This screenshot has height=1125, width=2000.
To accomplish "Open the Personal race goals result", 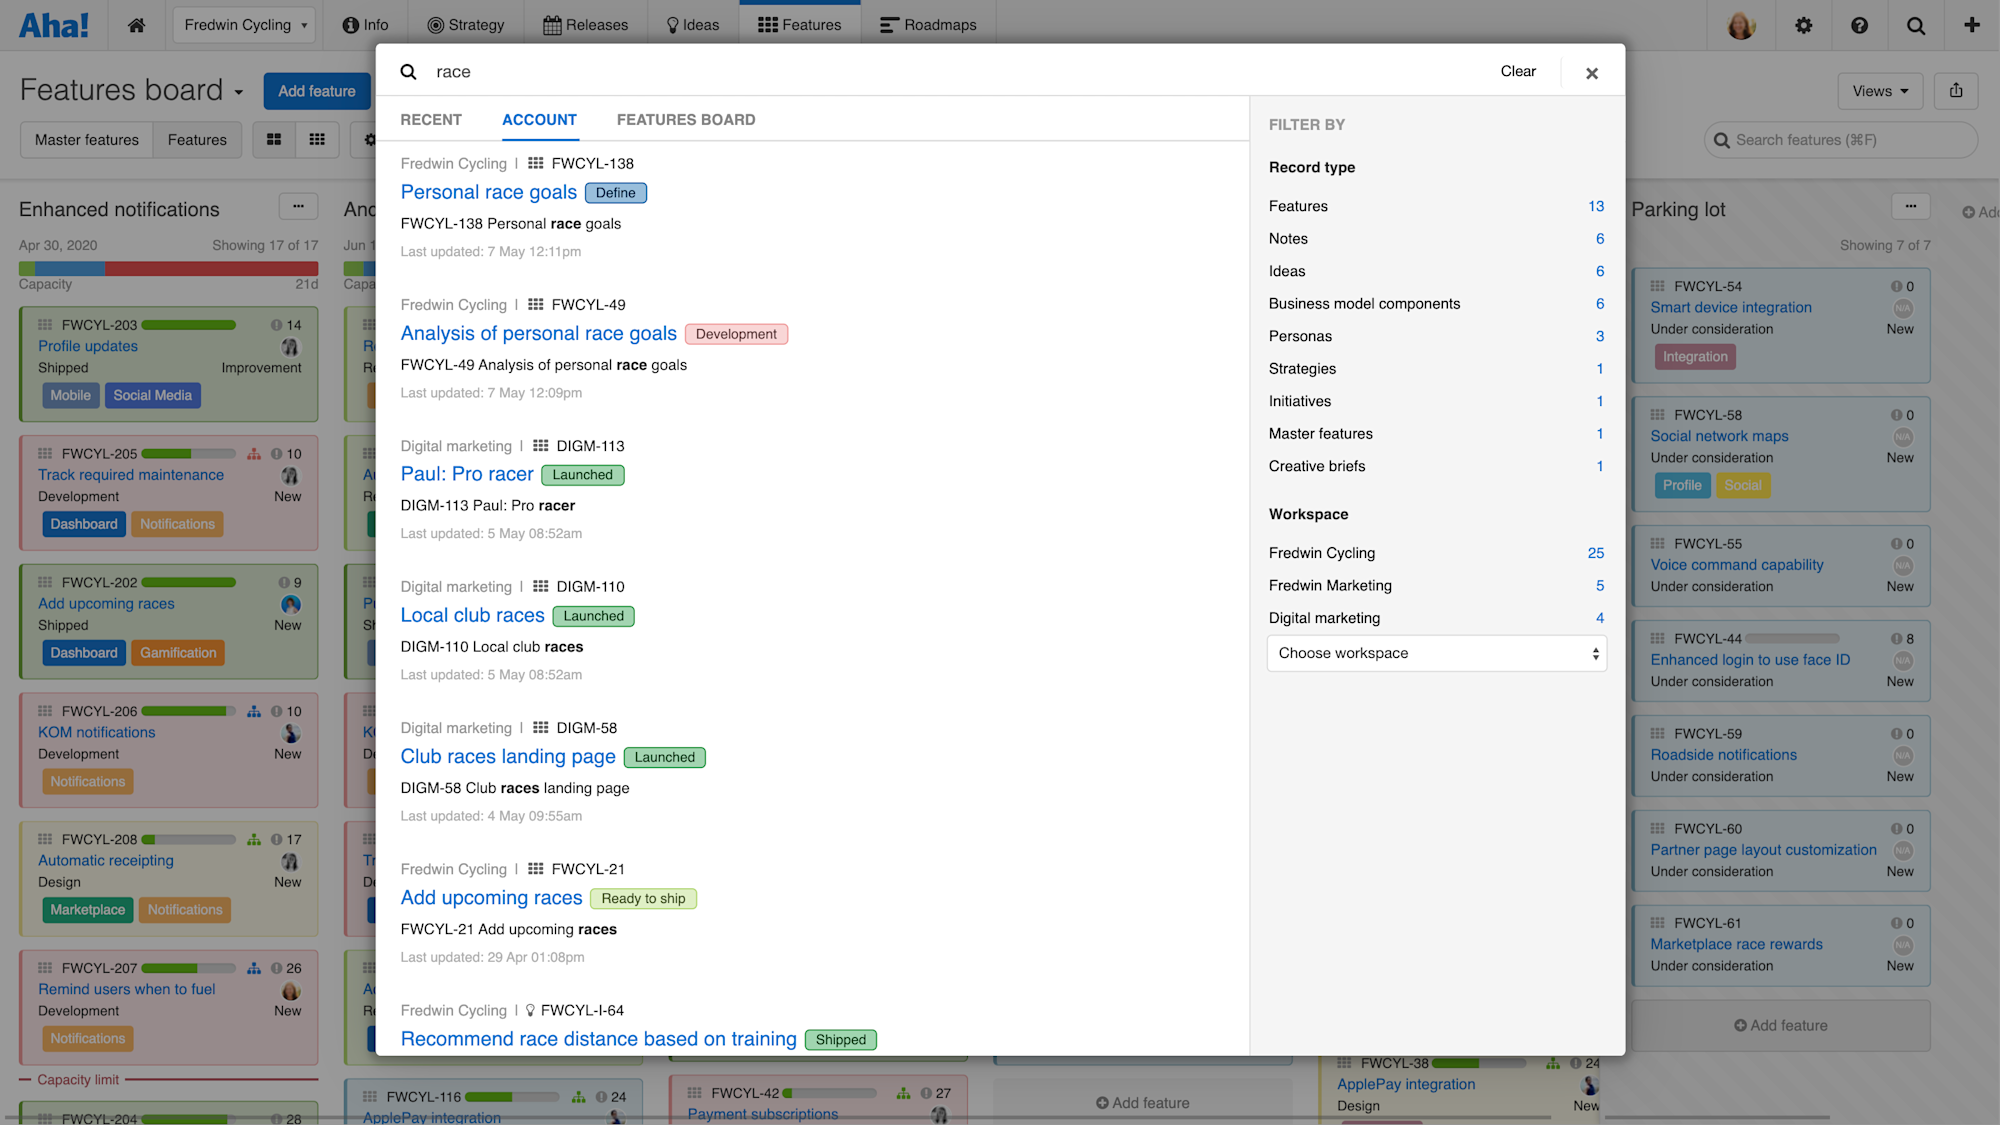I will 488,192.
